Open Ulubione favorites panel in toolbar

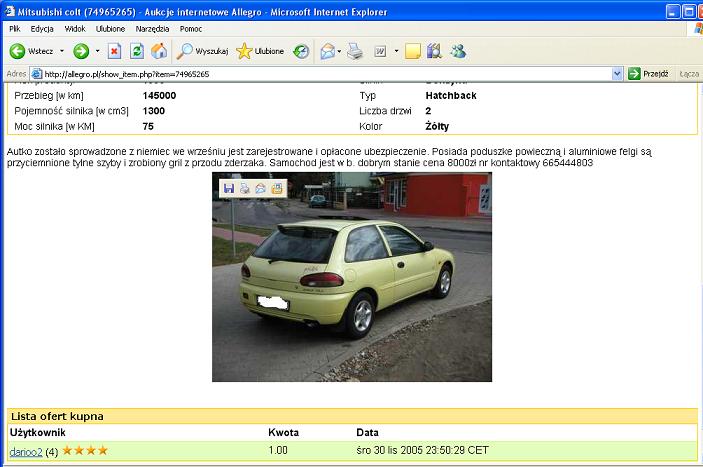260,51
